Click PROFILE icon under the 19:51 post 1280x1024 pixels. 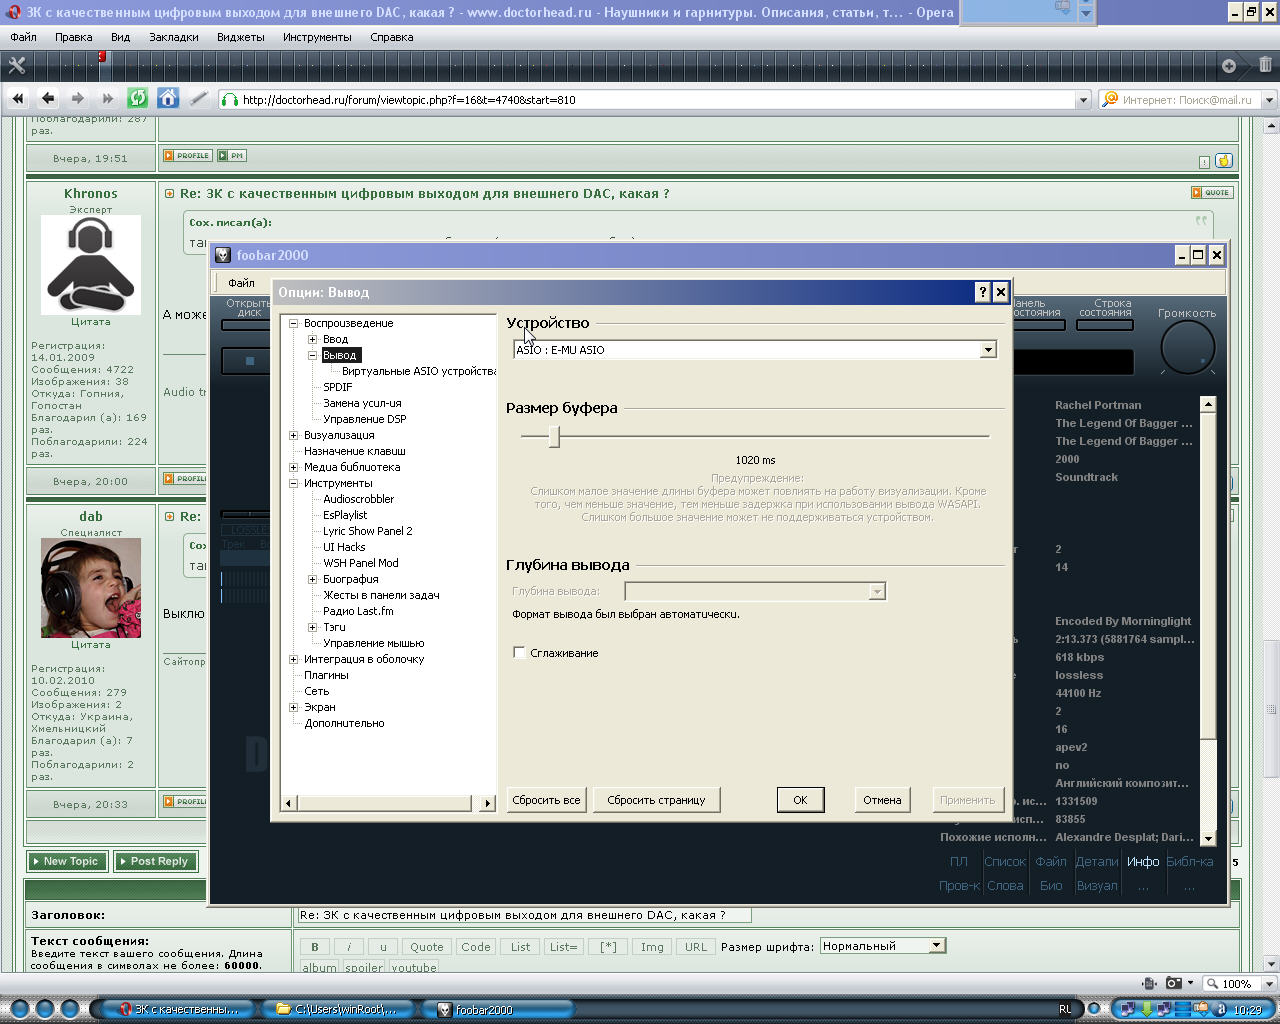(188, 156)
